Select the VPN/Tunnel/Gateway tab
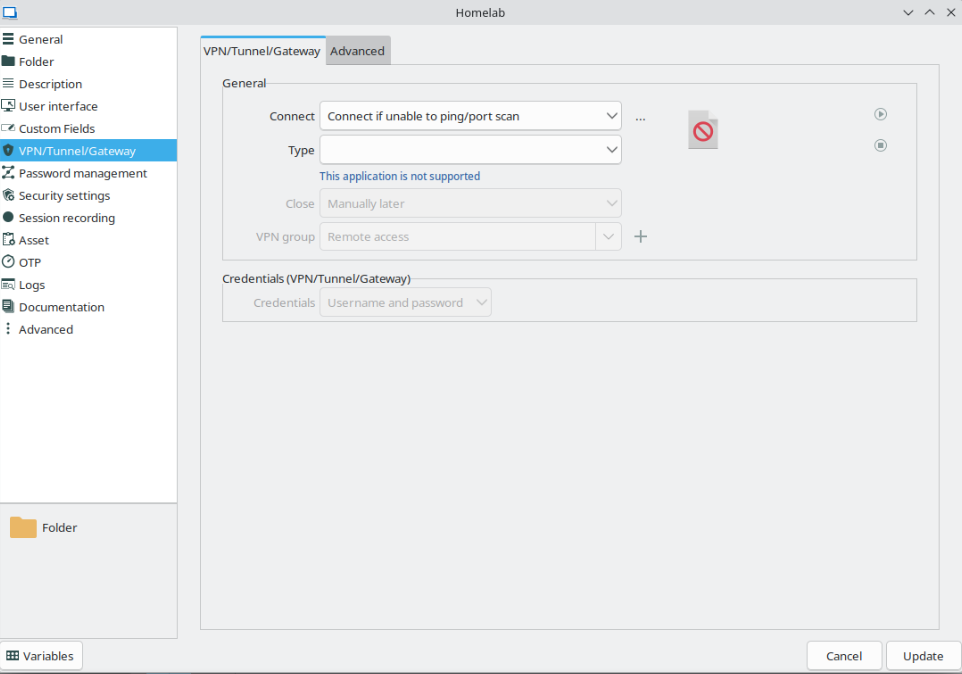962x674 pixels. tap(262, 51)
